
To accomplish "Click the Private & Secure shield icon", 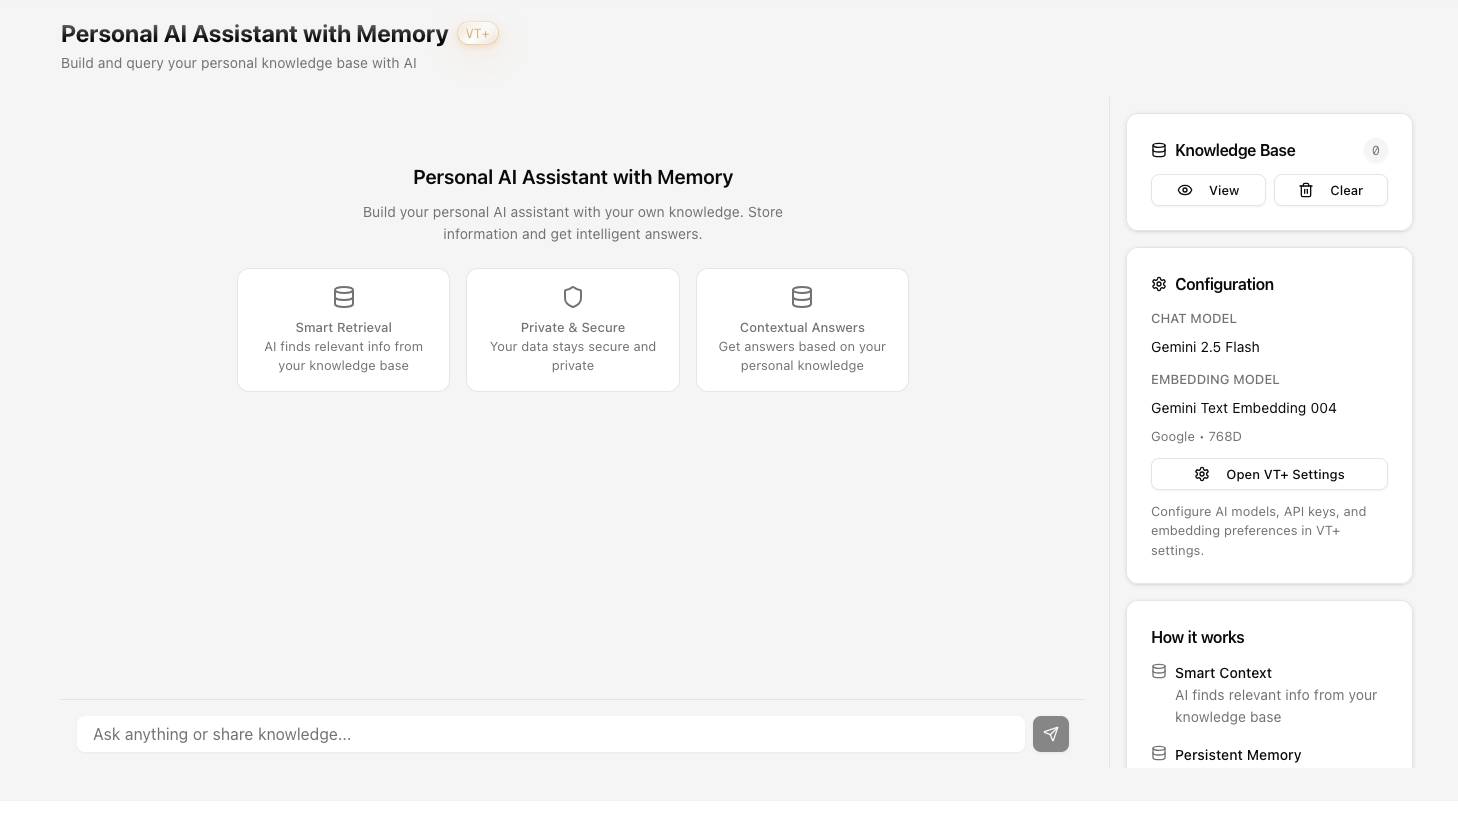I will tap(573, 297).
